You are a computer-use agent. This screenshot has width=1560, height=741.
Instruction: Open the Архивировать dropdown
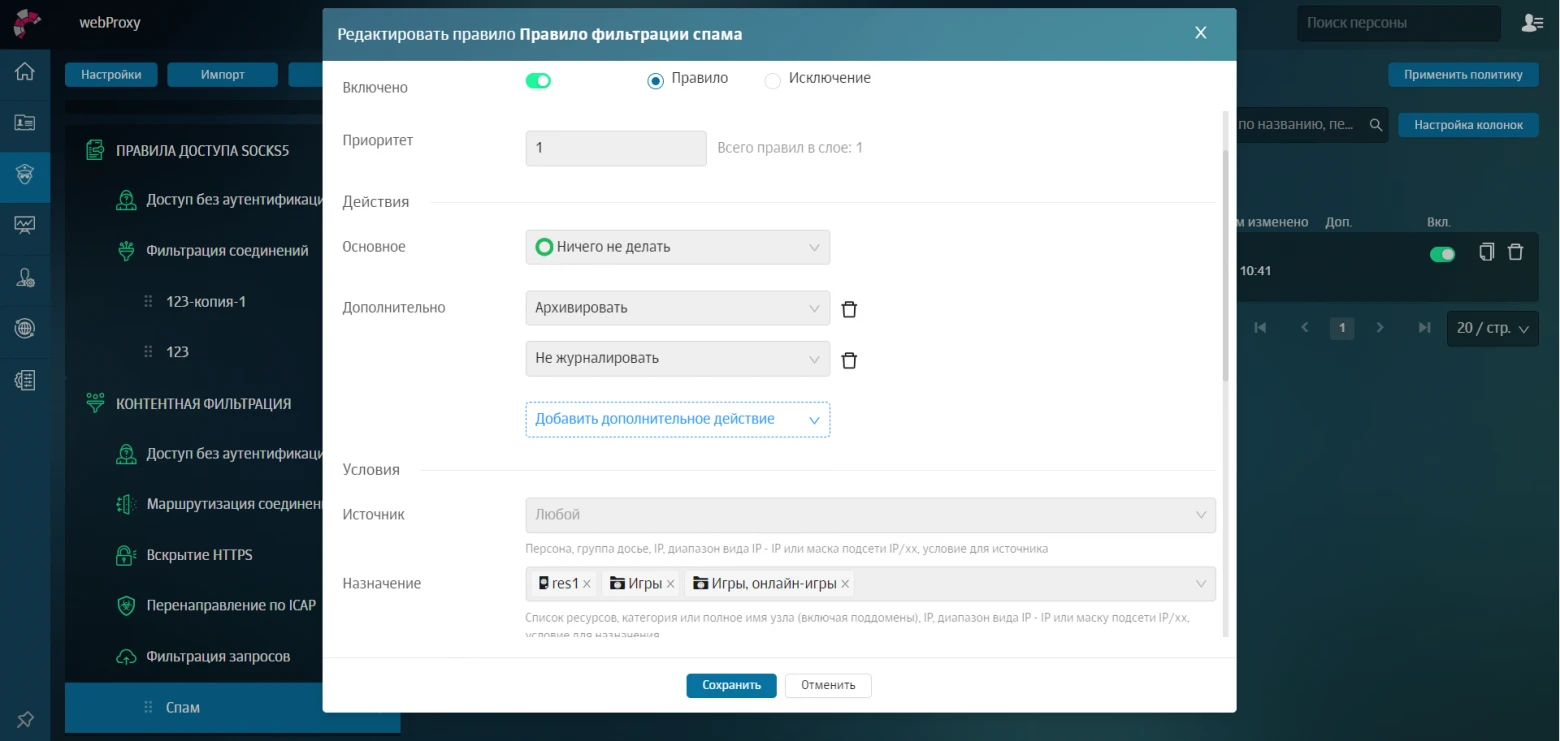point(677,308)
